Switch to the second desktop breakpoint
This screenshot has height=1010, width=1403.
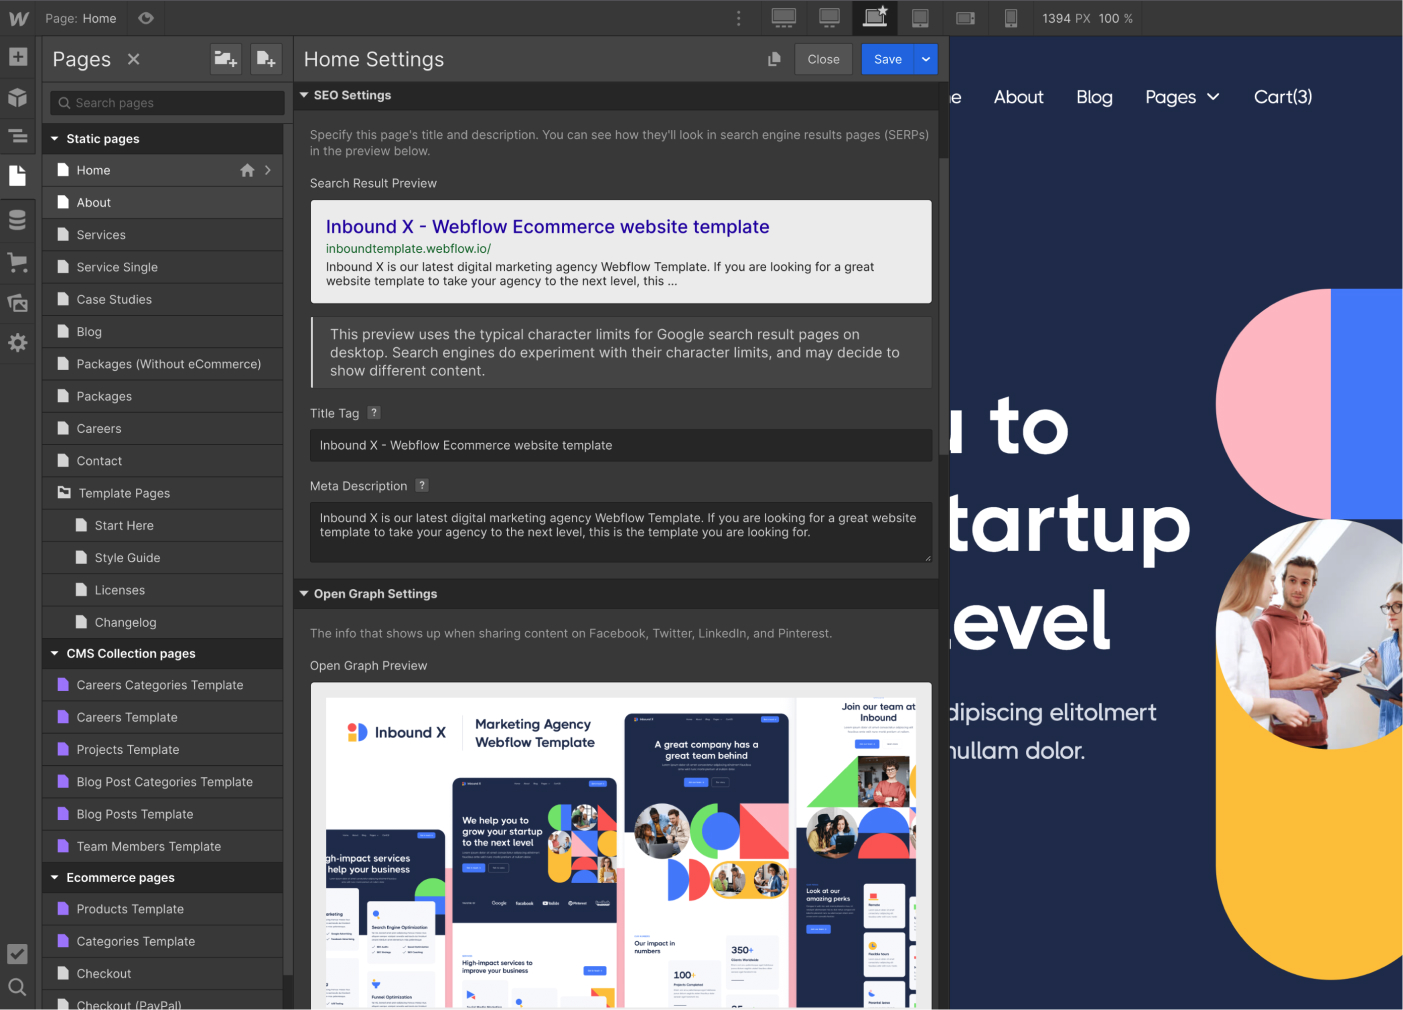(829, 18)
